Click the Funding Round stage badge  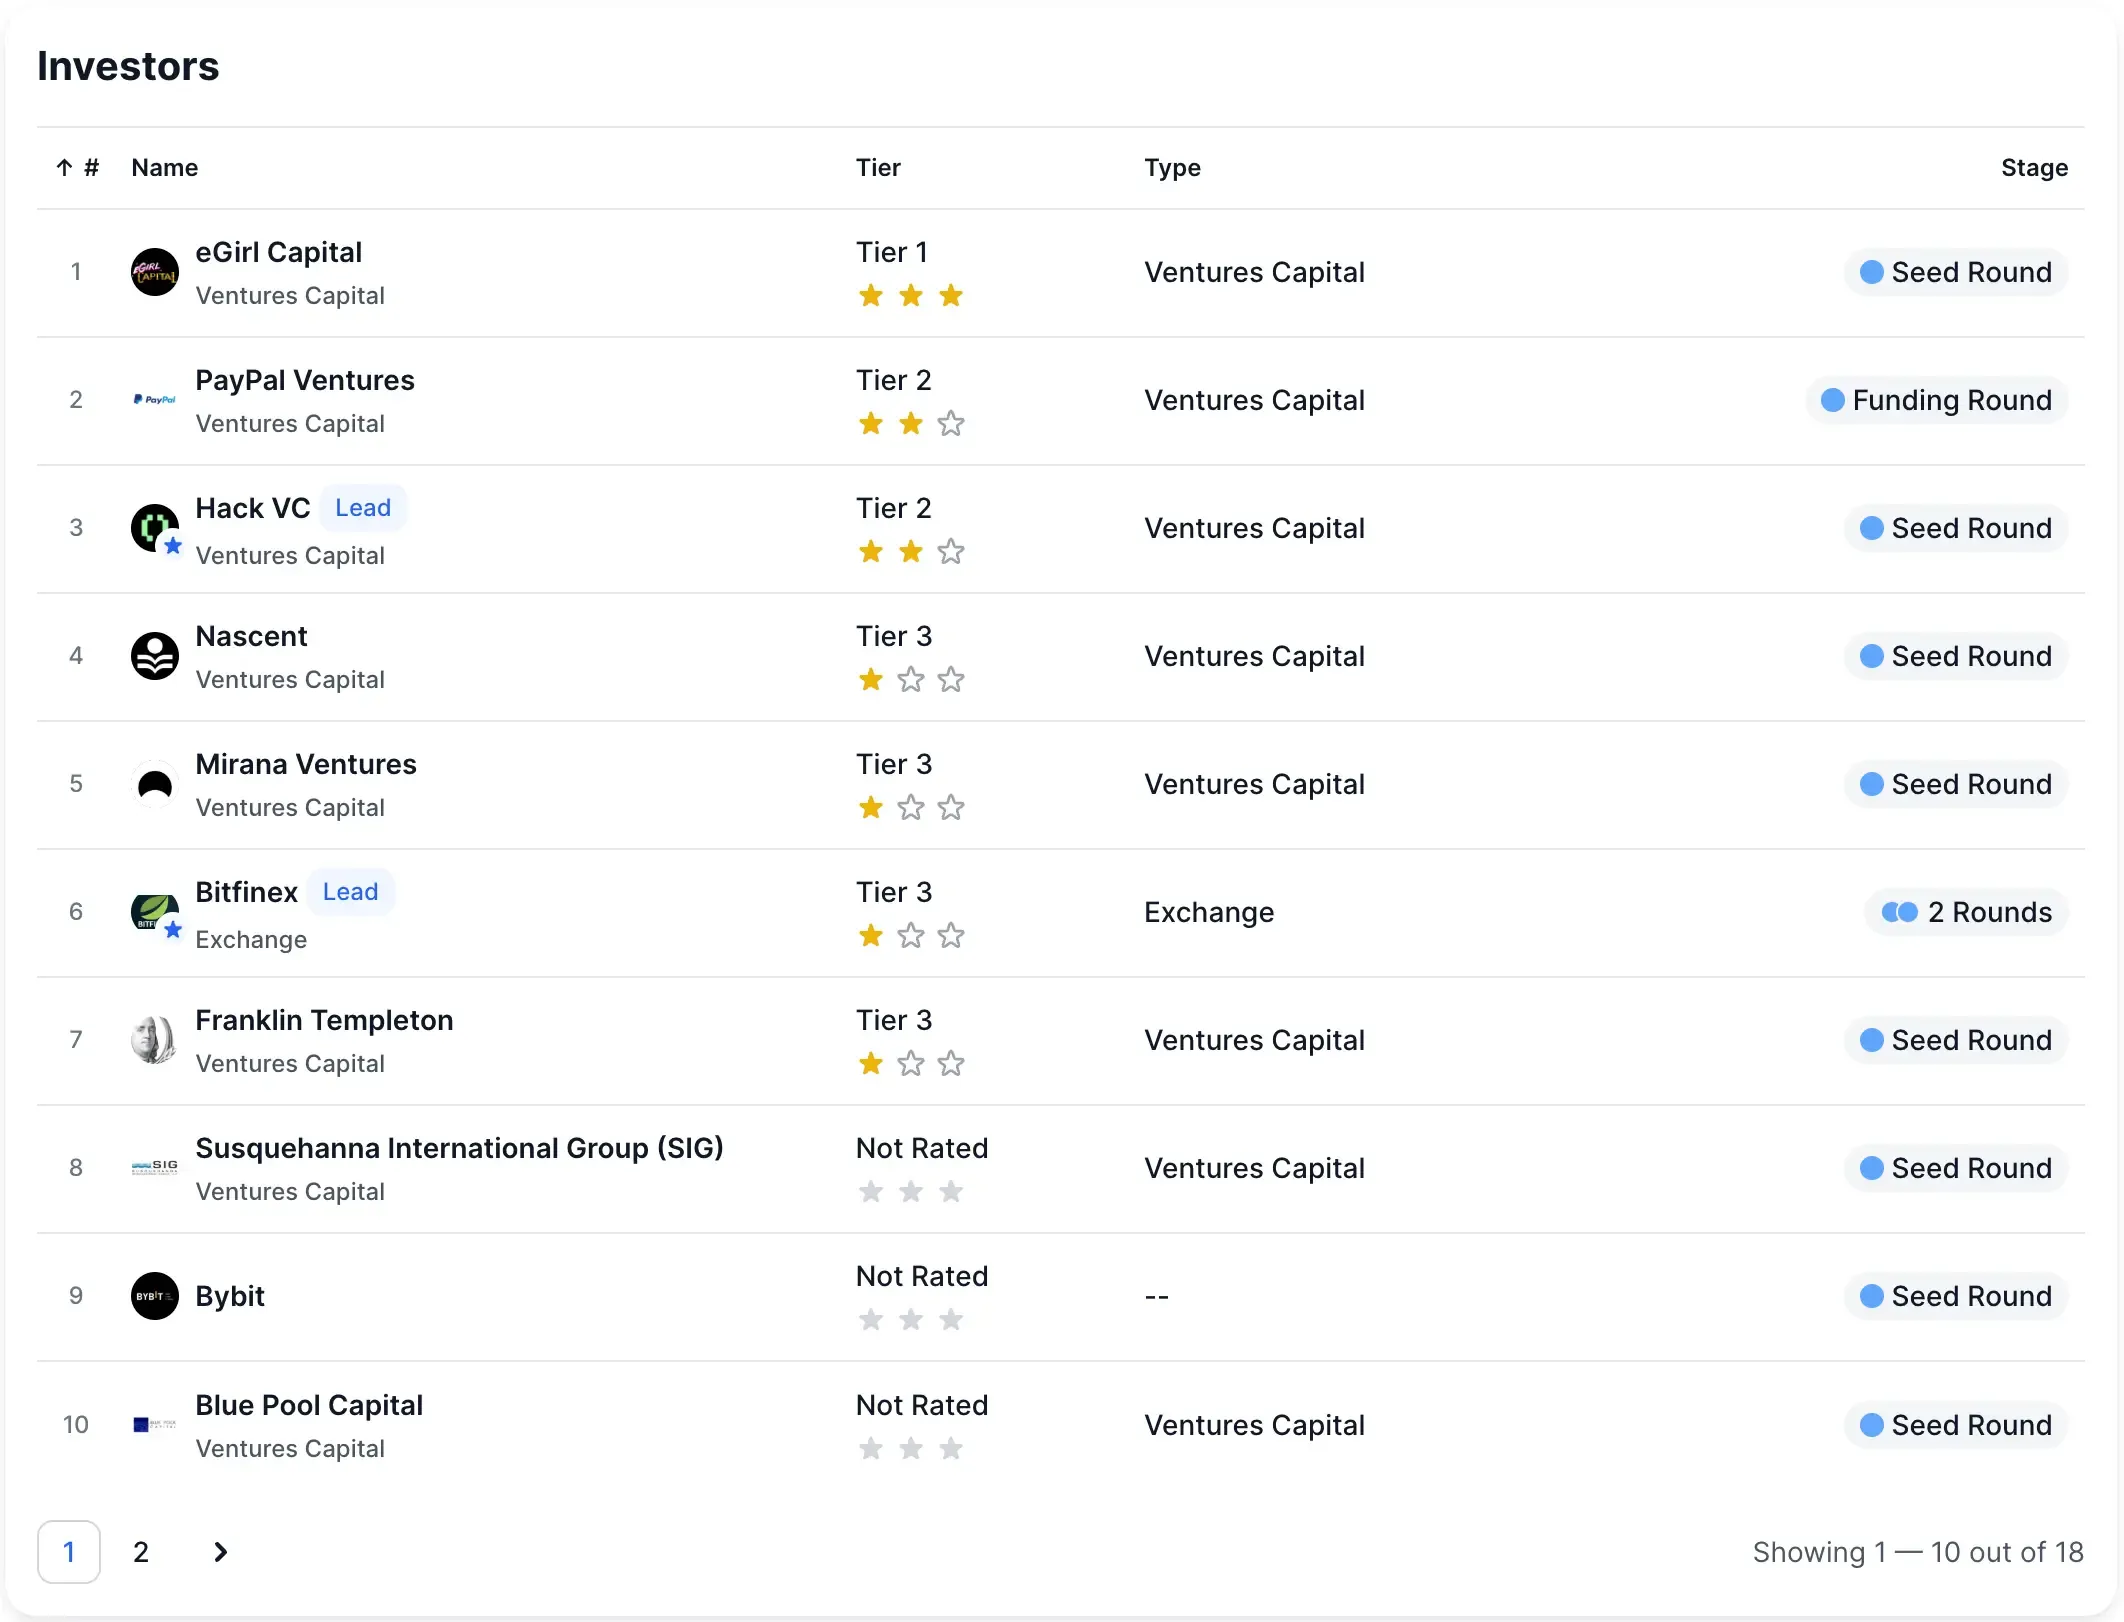(1937, 400)
